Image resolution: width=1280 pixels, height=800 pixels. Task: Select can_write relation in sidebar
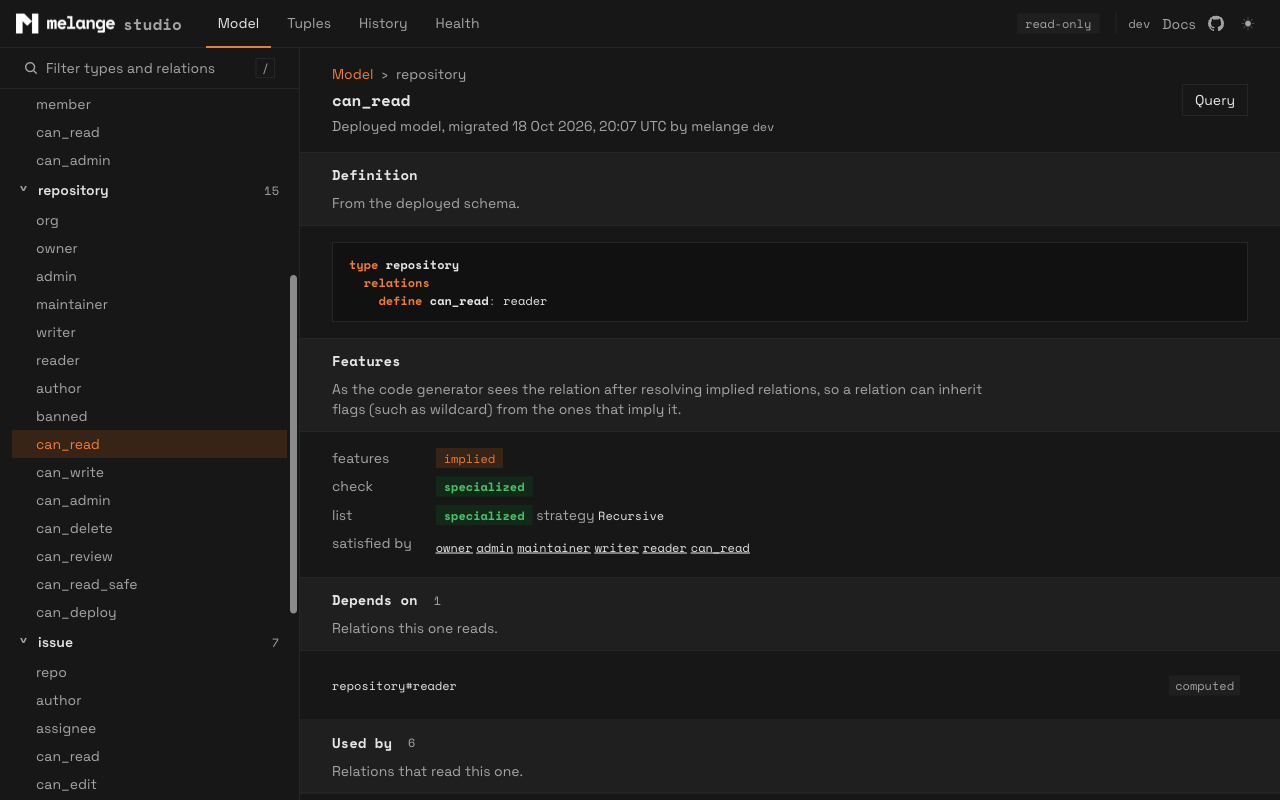(x=149, y=472)
